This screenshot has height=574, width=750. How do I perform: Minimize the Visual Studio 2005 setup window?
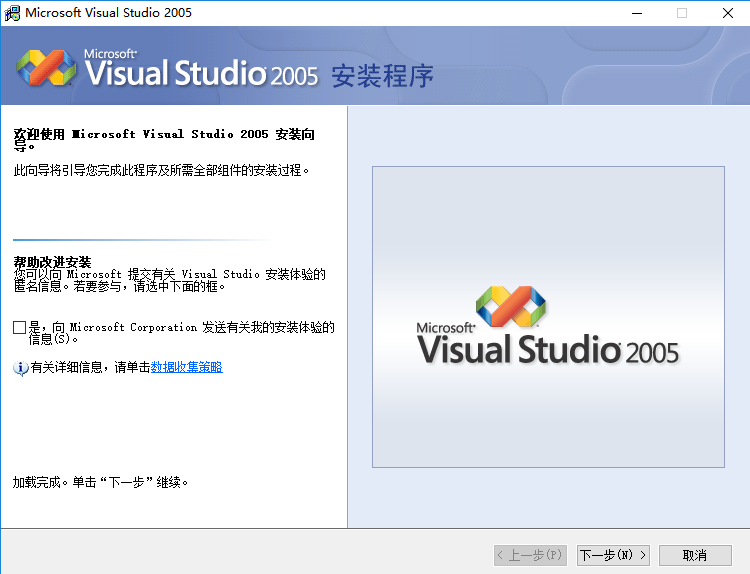click(x=637, y=13)
